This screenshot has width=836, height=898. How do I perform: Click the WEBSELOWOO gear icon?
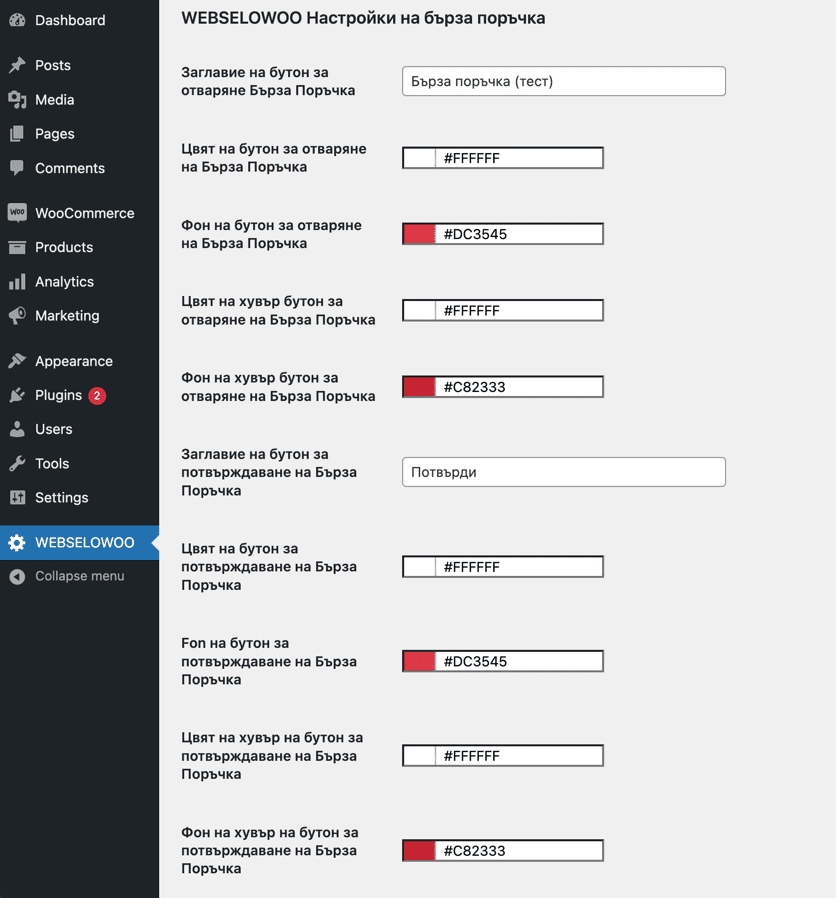click(x=17, y=543)
